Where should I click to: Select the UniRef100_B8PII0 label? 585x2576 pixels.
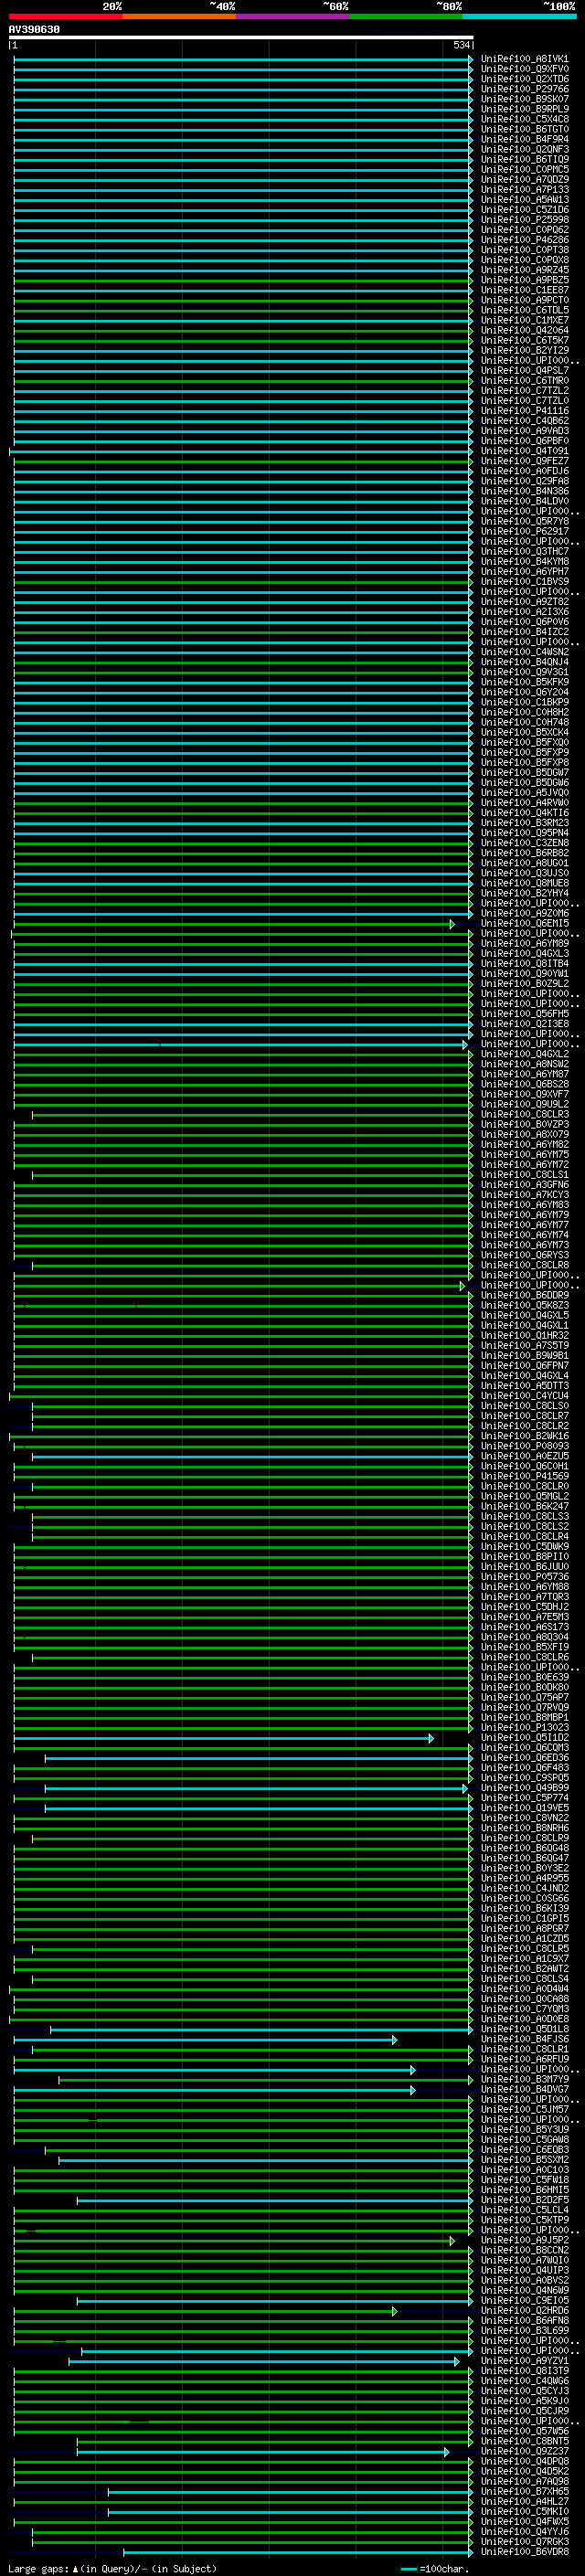(524, 1556)
